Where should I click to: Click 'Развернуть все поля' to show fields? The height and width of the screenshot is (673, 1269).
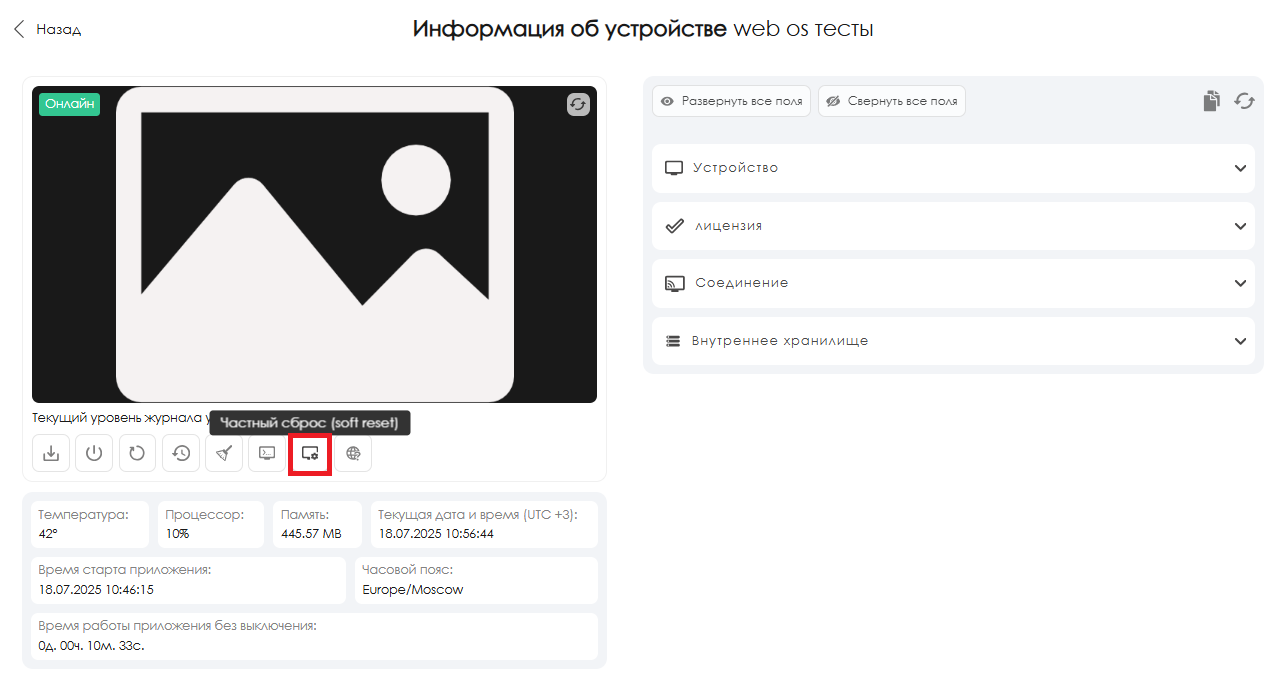tap(732, 101)
